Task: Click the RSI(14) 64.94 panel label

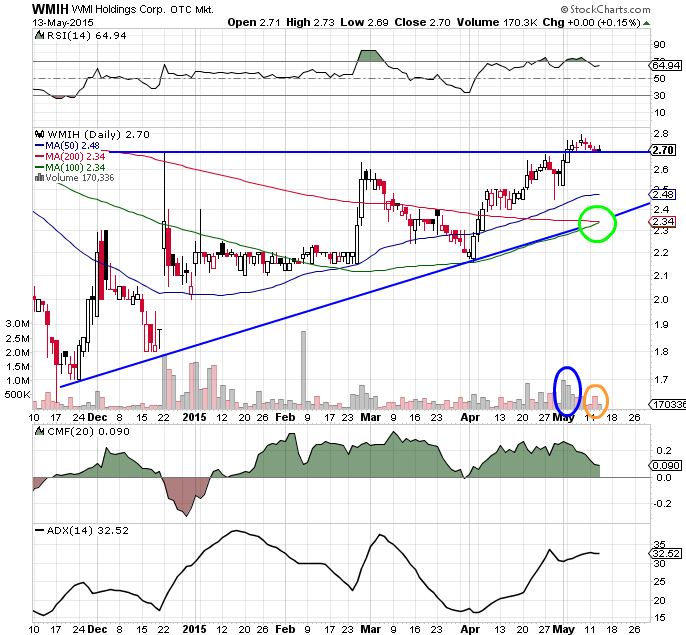Action: (x=87, y=35)
